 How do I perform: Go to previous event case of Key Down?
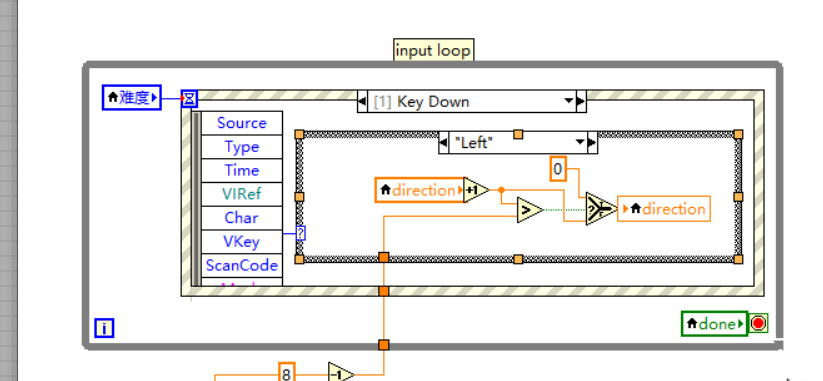tap(362, 101)
